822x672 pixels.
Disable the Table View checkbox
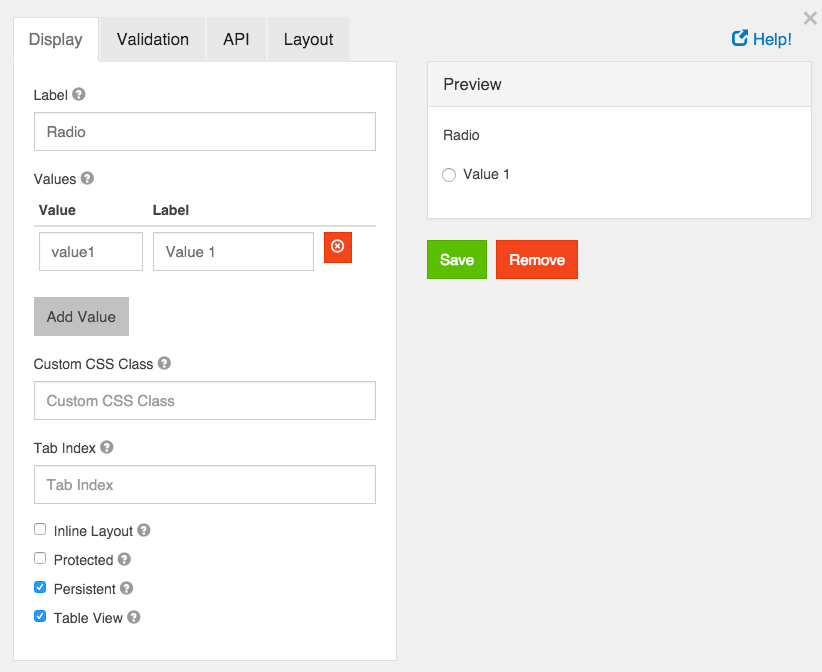pyautogui.click(x=40, y=617)
